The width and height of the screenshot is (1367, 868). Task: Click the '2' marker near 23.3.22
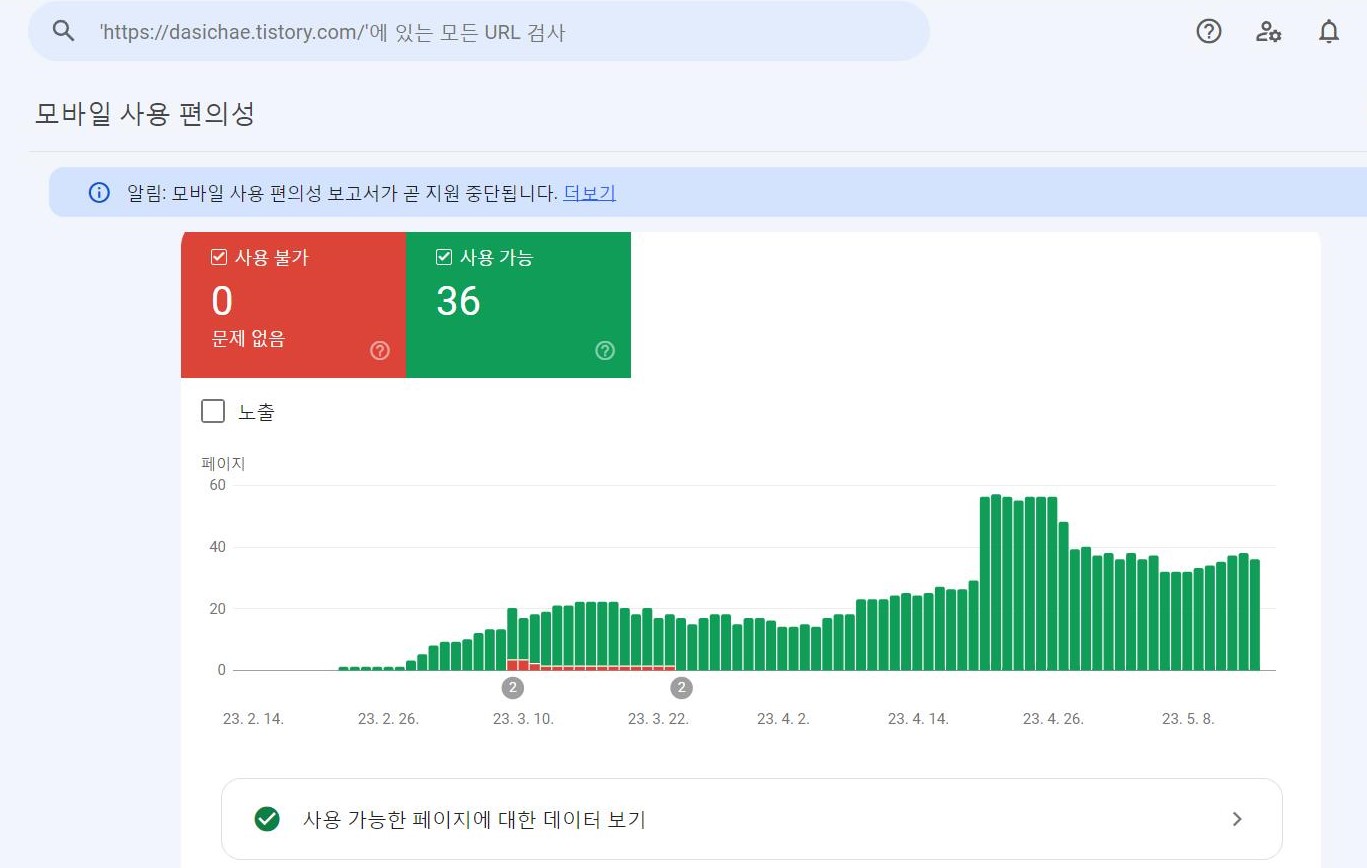click(681, 687)
